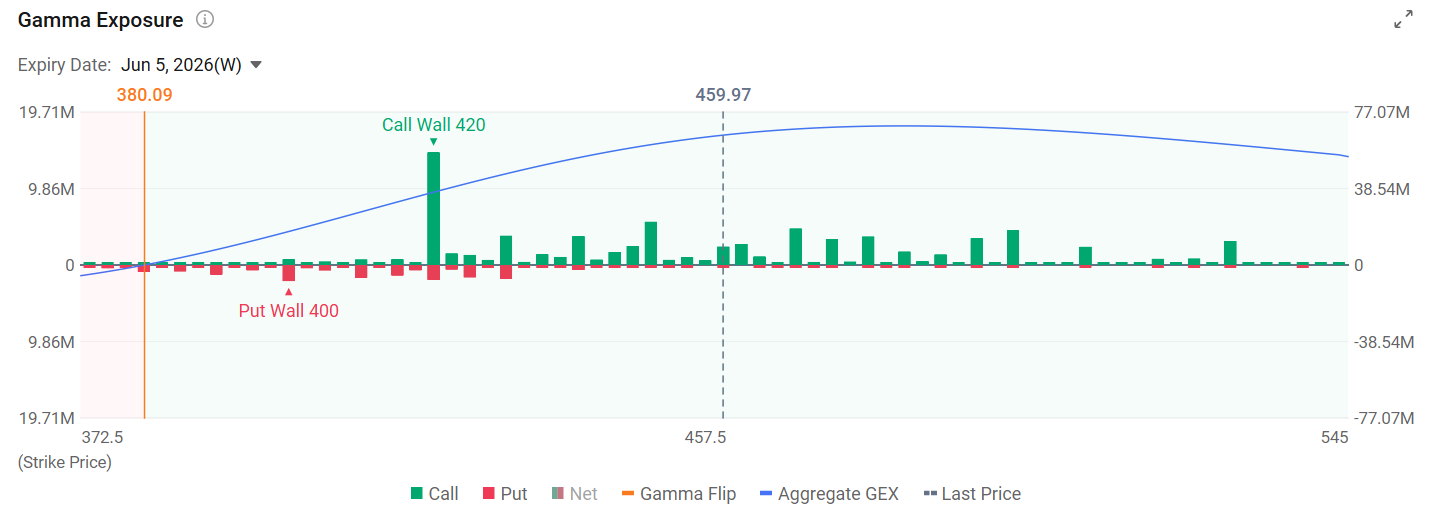Click the red Put legend color square
1429x511 pixels.
[x=489, y=494]
